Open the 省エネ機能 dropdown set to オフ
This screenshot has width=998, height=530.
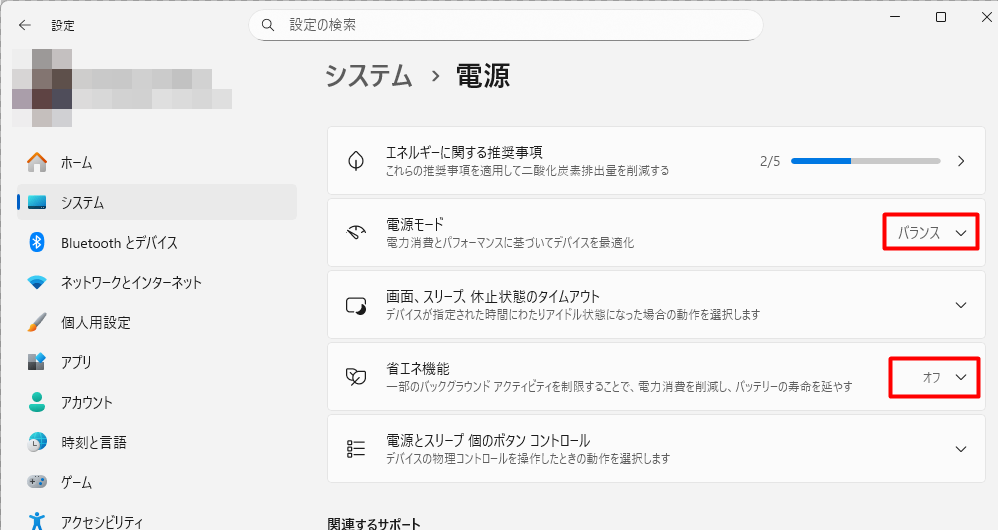click(x=934, y=377)
